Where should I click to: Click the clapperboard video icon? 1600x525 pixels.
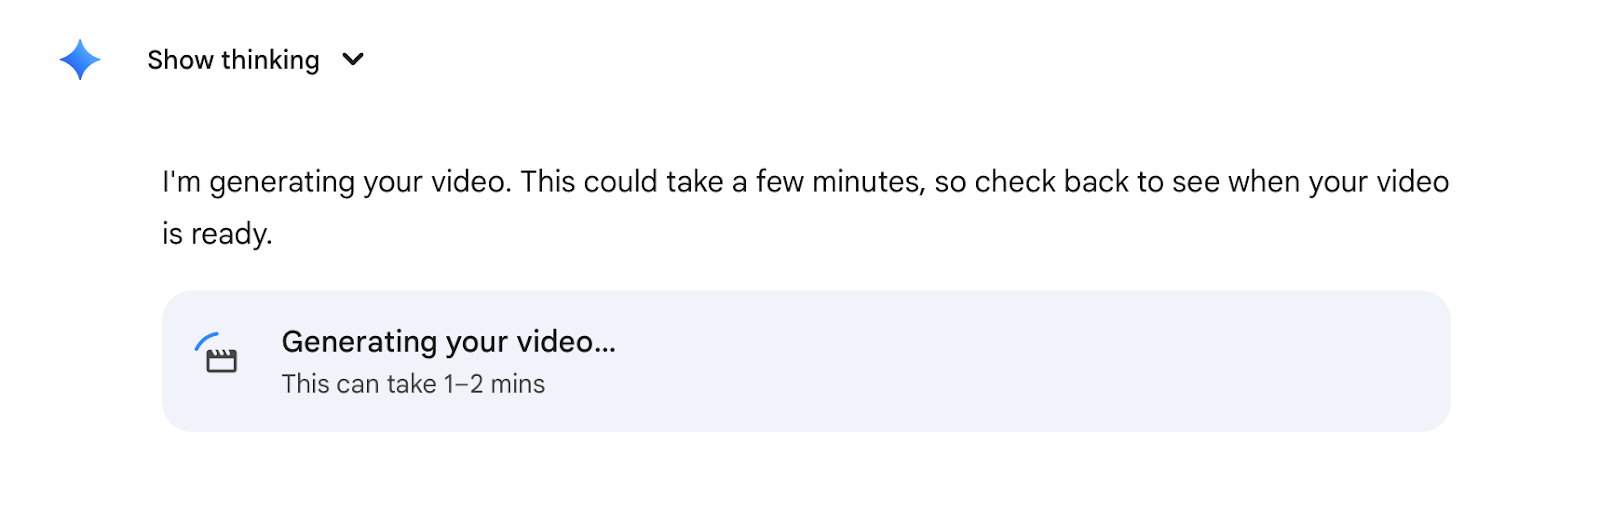coord(222,361)
